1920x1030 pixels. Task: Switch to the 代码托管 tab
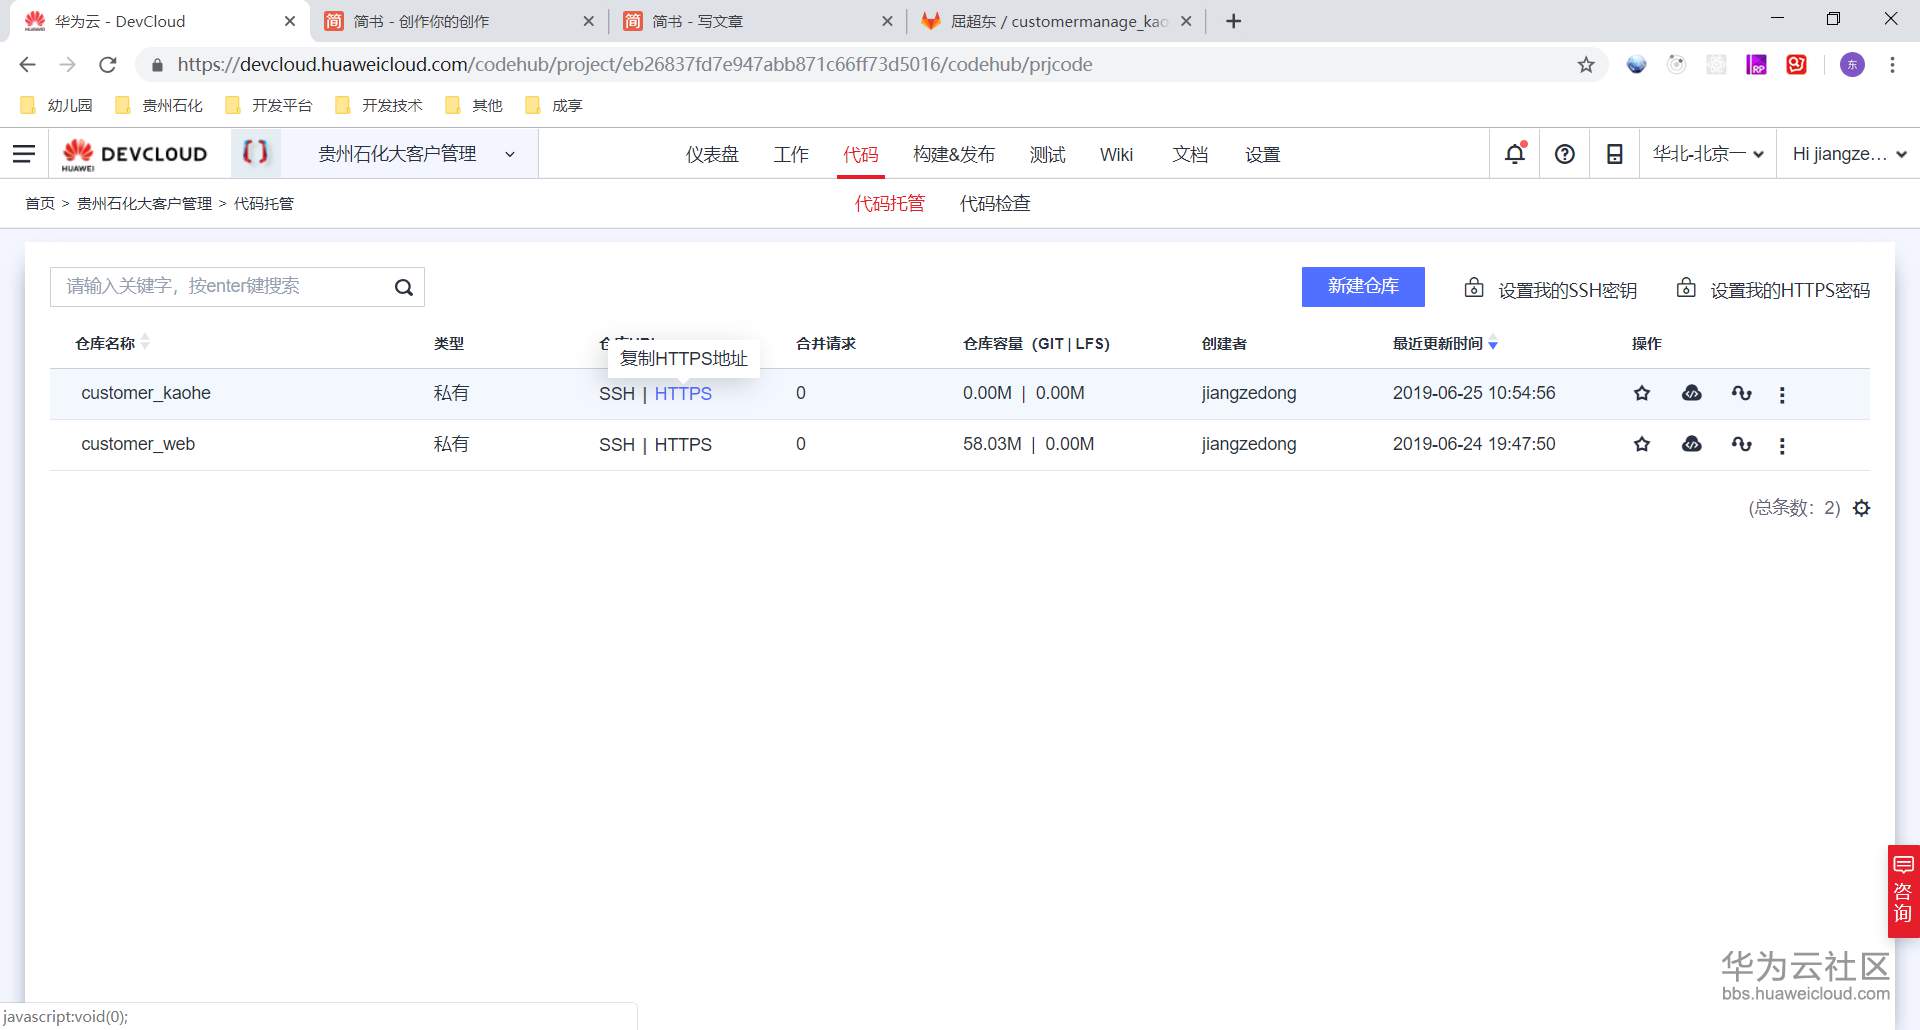click(x=890, y=204)
